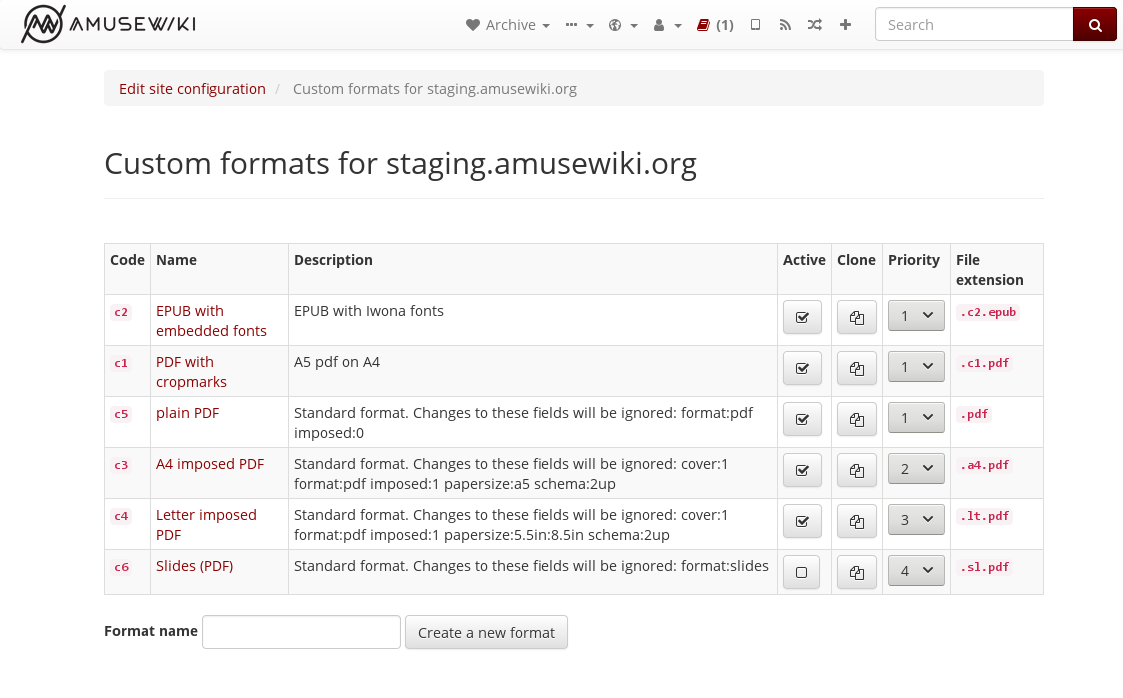The image size is (1123, 698).
Task: Toggle active state of Letter imposed PDF
Action: 802,522
